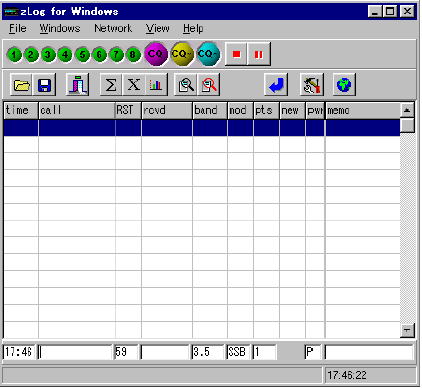Click the memo column header
Viewport: 422px width, 388px height.
[x=363, y=110]
